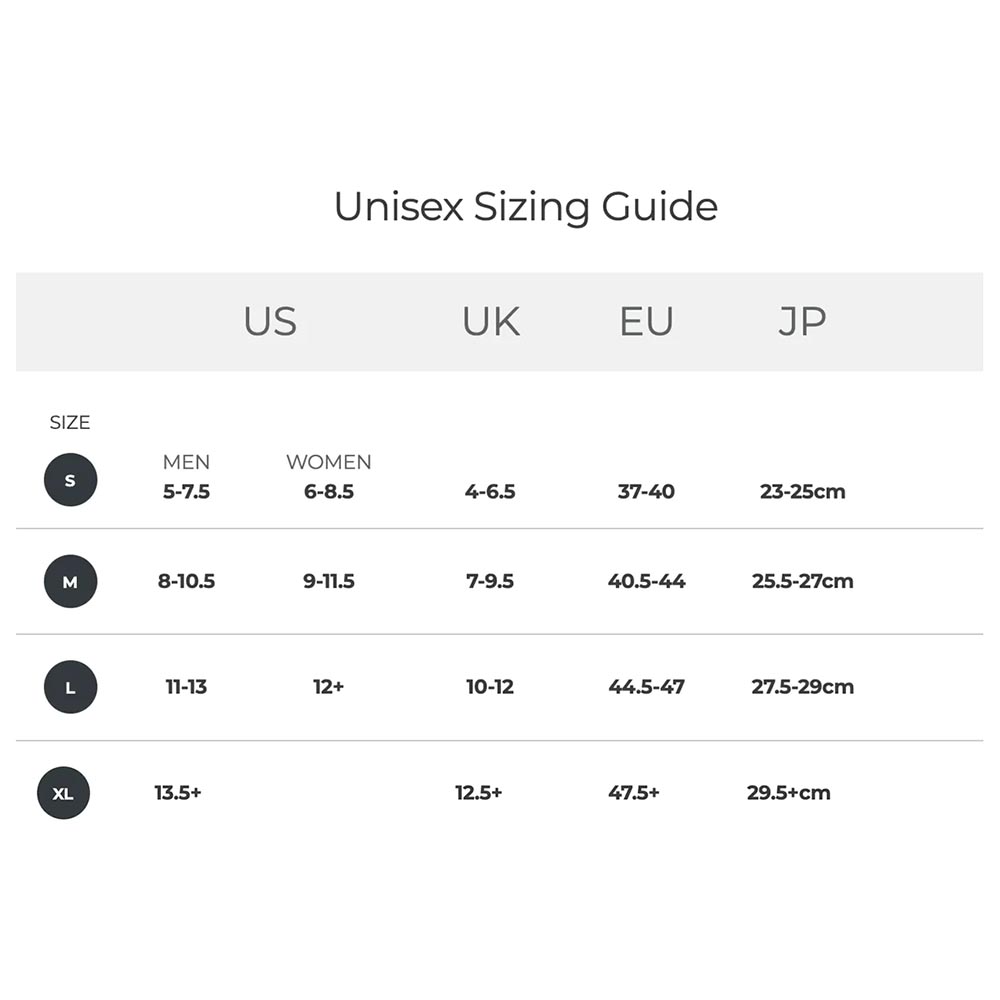Select the US column header
The image size is (1000, 1000).
click(x=270, y=321)
